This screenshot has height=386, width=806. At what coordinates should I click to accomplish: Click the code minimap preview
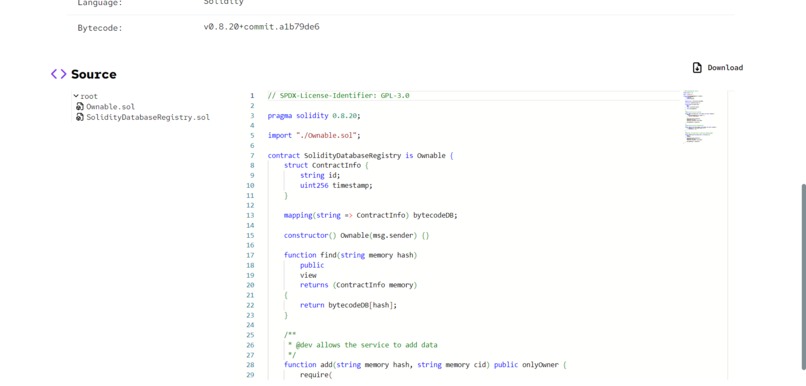pyautogui.click(x=699, y=117)
